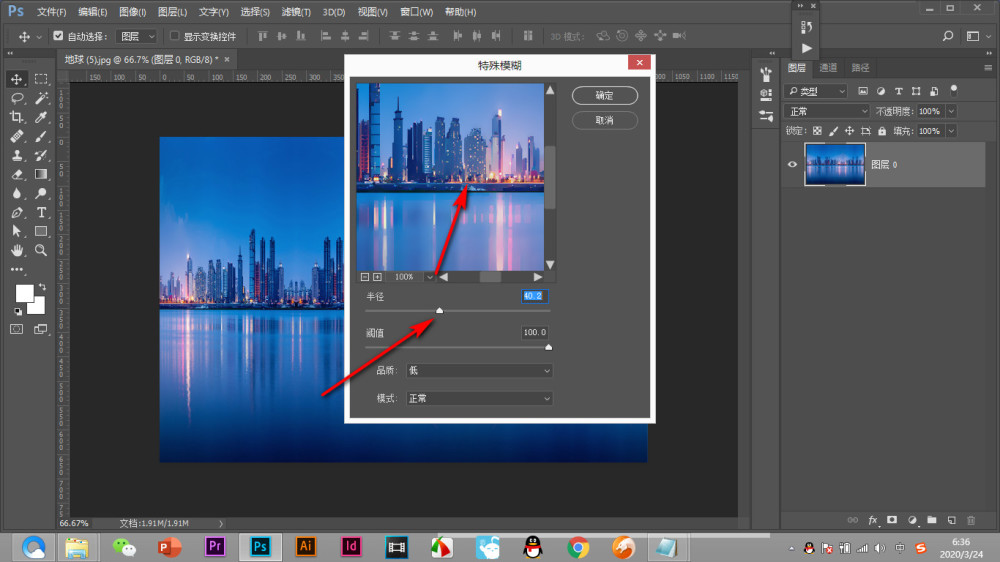Open the 选择(S) menu
1000x562 pixels.
coord(254,11)
